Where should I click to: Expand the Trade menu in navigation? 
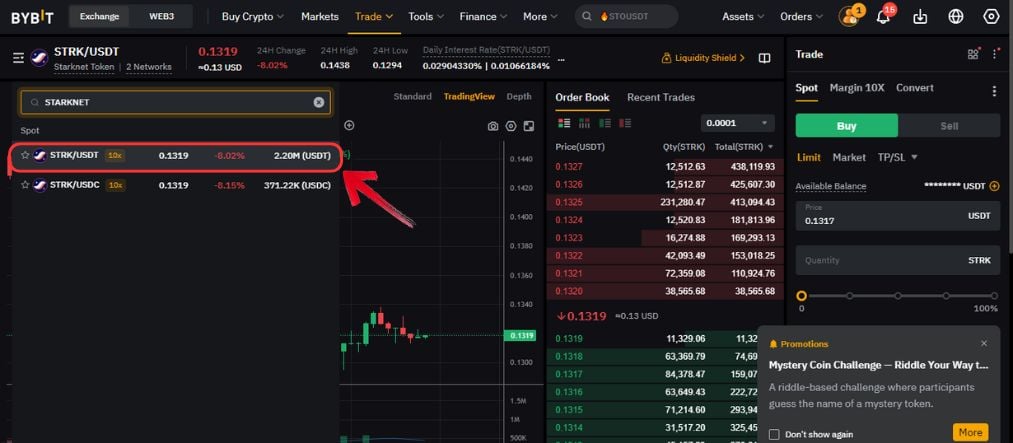(374, 17)
